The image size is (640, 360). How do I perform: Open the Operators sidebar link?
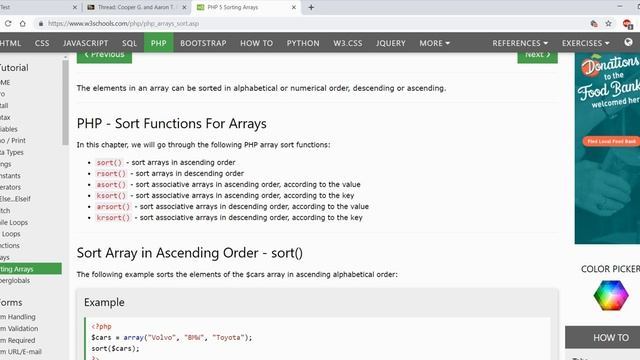10,187
